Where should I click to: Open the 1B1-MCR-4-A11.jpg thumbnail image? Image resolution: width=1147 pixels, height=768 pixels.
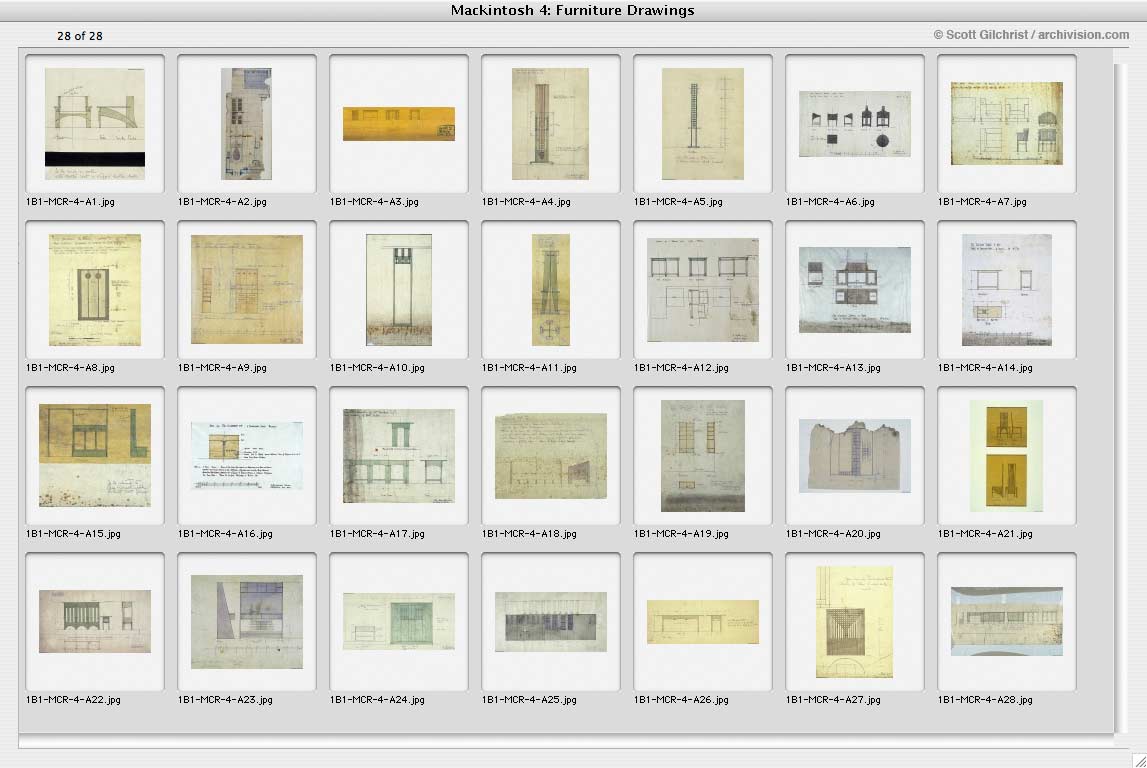(x=551, y=290)
